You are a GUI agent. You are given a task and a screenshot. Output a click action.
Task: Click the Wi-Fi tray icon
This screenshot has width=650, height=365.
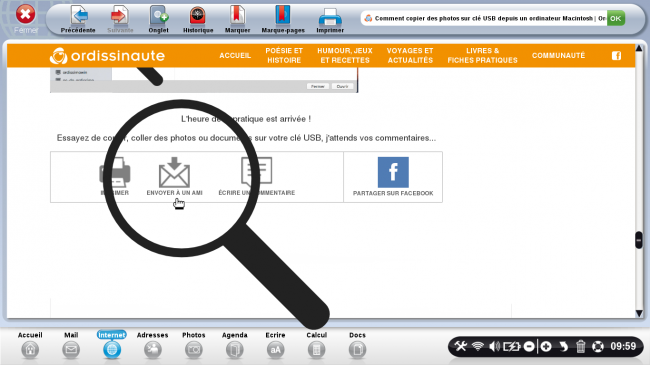[x=478, y=346]
